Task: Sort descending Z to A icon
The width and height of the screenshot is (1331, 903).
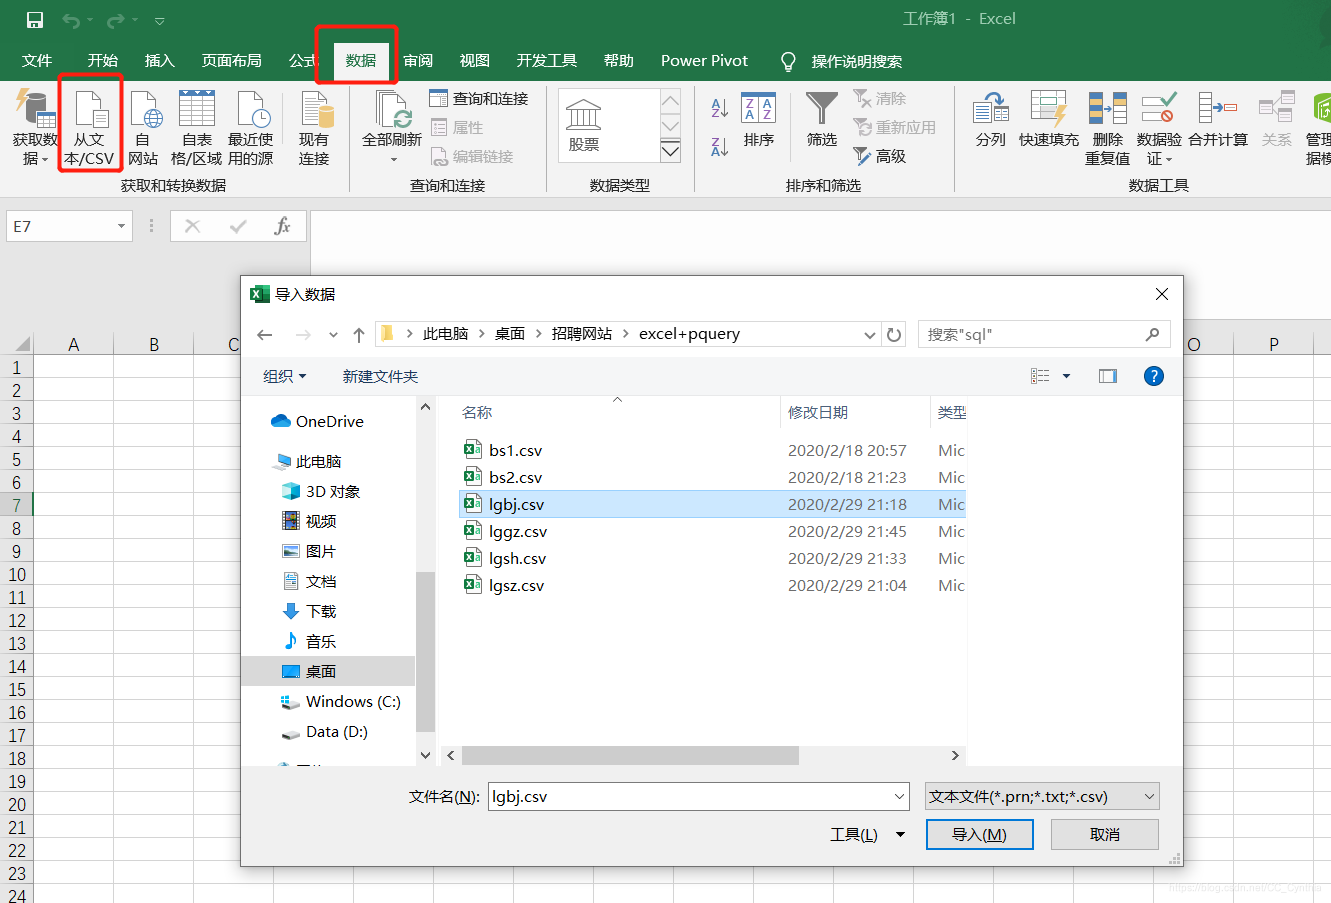Action: pos(719,146)
